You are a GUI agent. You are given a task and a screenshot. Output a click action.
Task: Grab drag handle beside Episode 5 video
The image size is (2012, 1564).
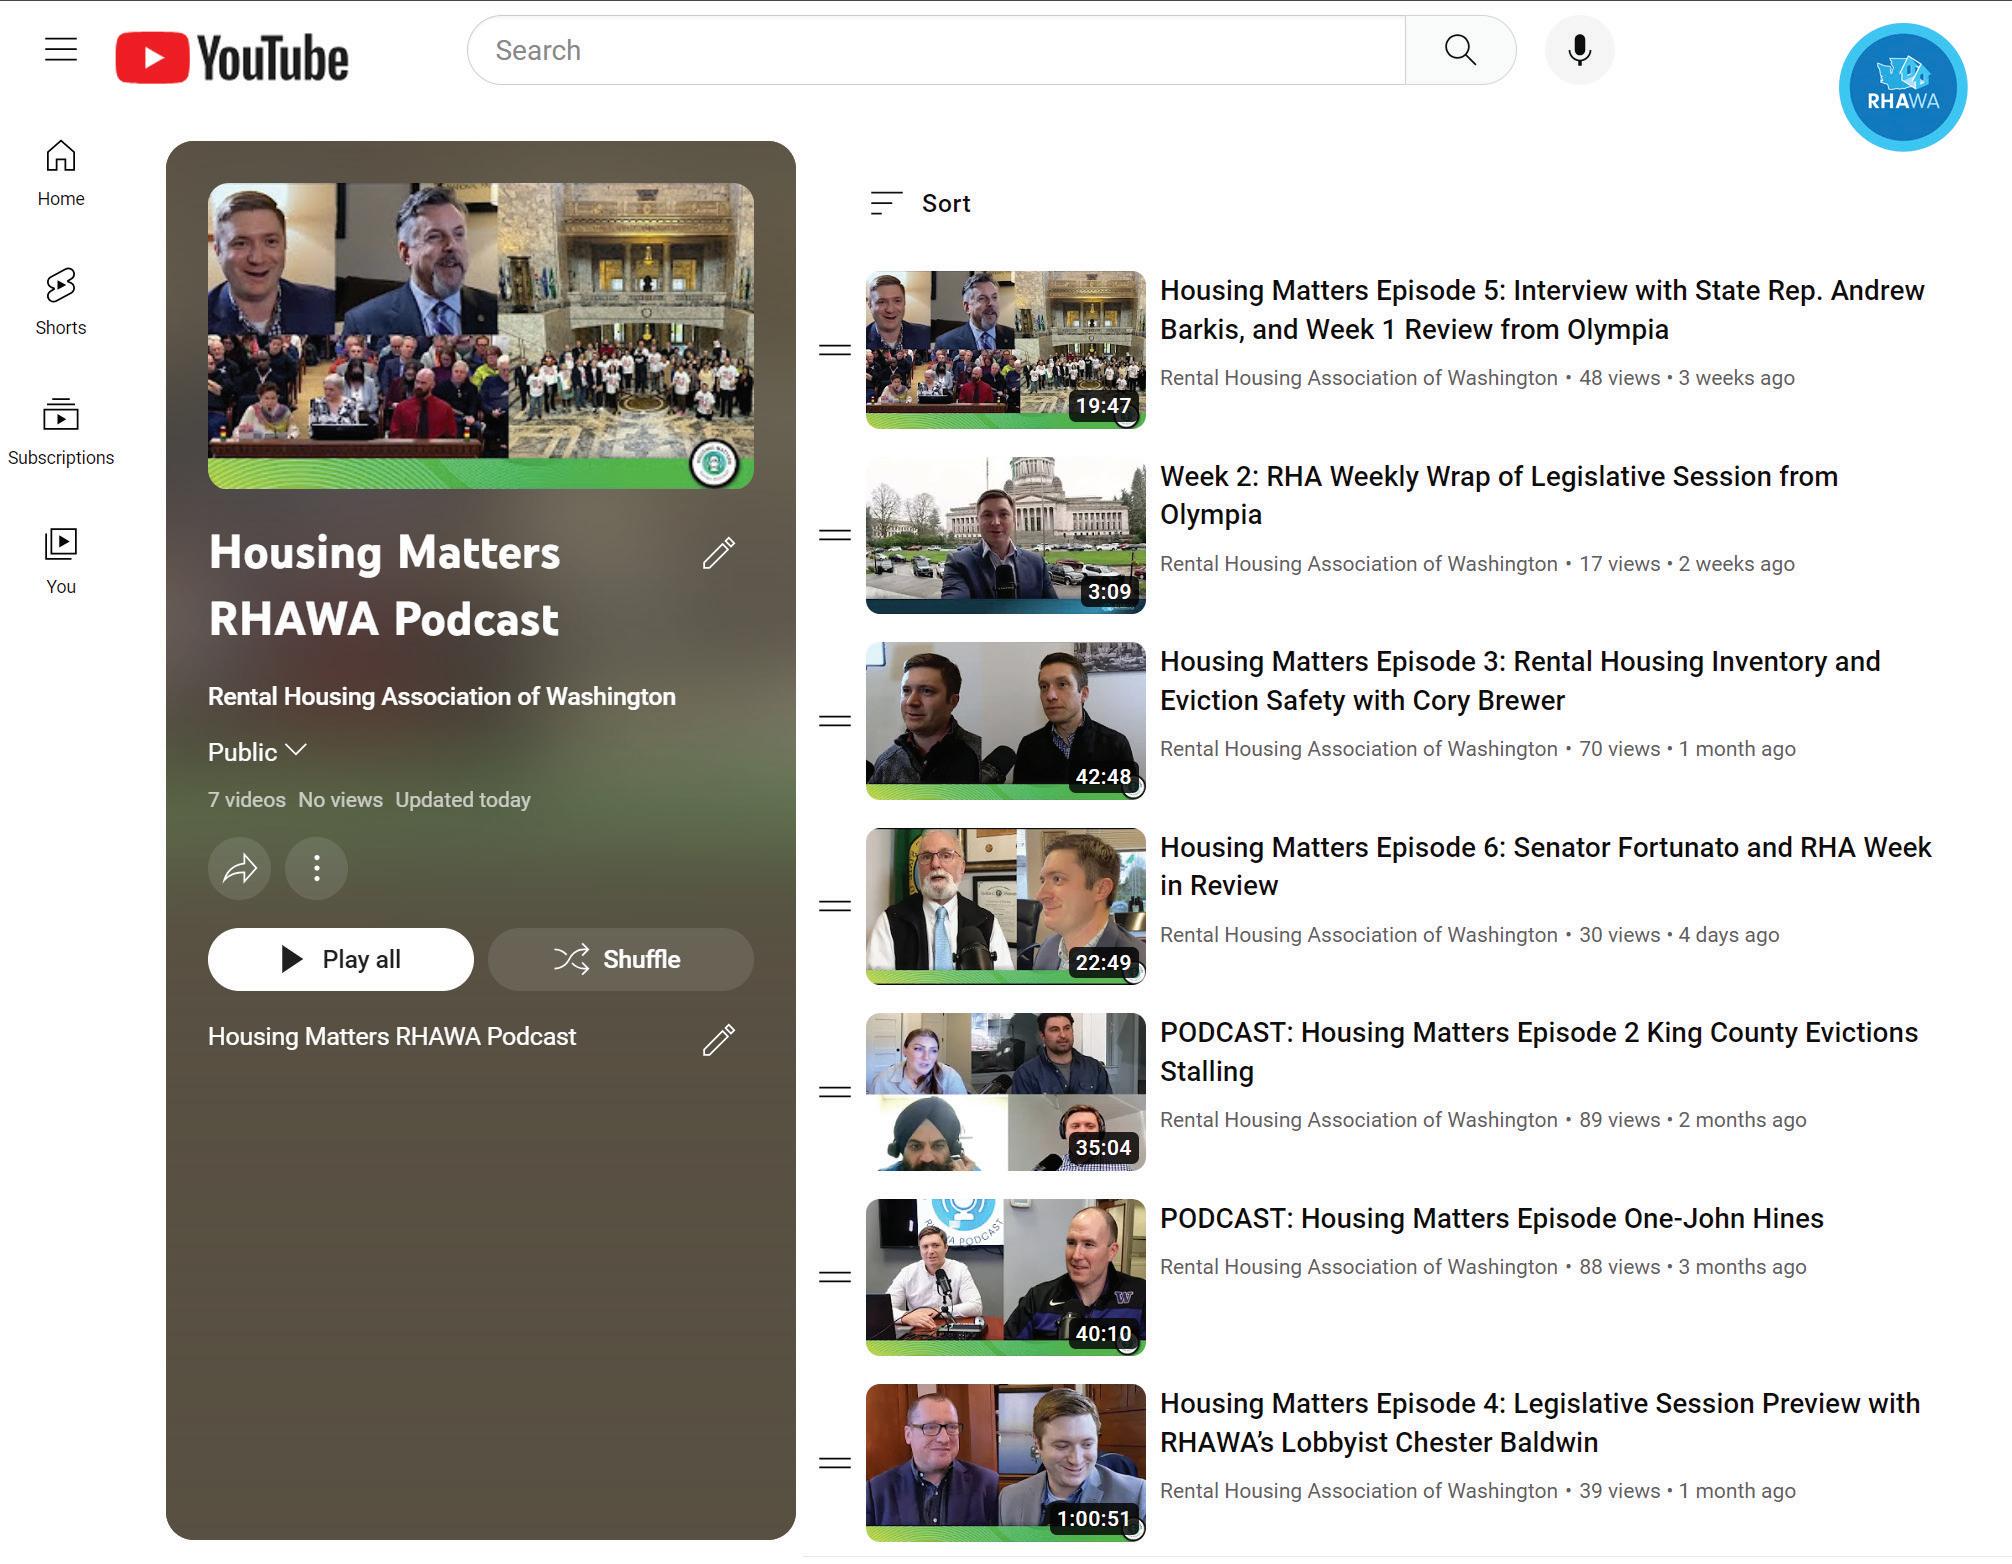(834, 350)
